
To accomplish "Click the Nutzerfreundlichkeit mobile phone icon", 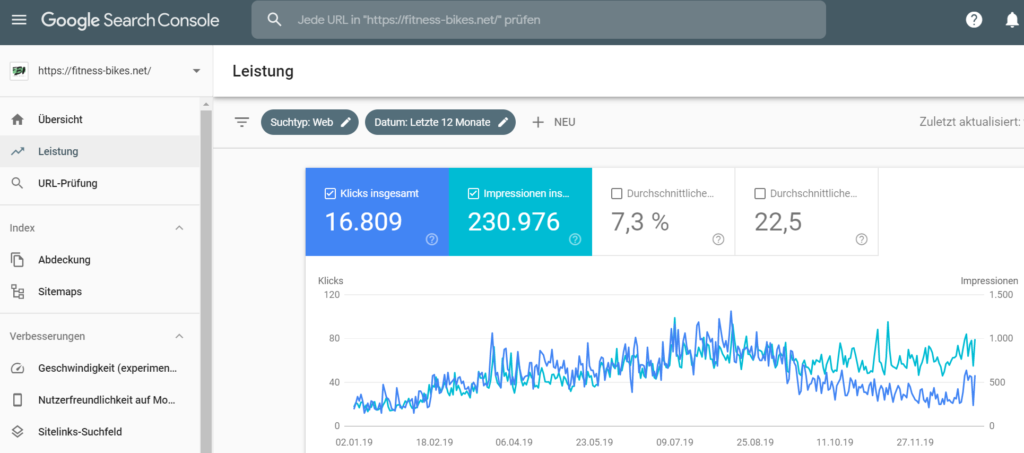I will tap(18, 399).
